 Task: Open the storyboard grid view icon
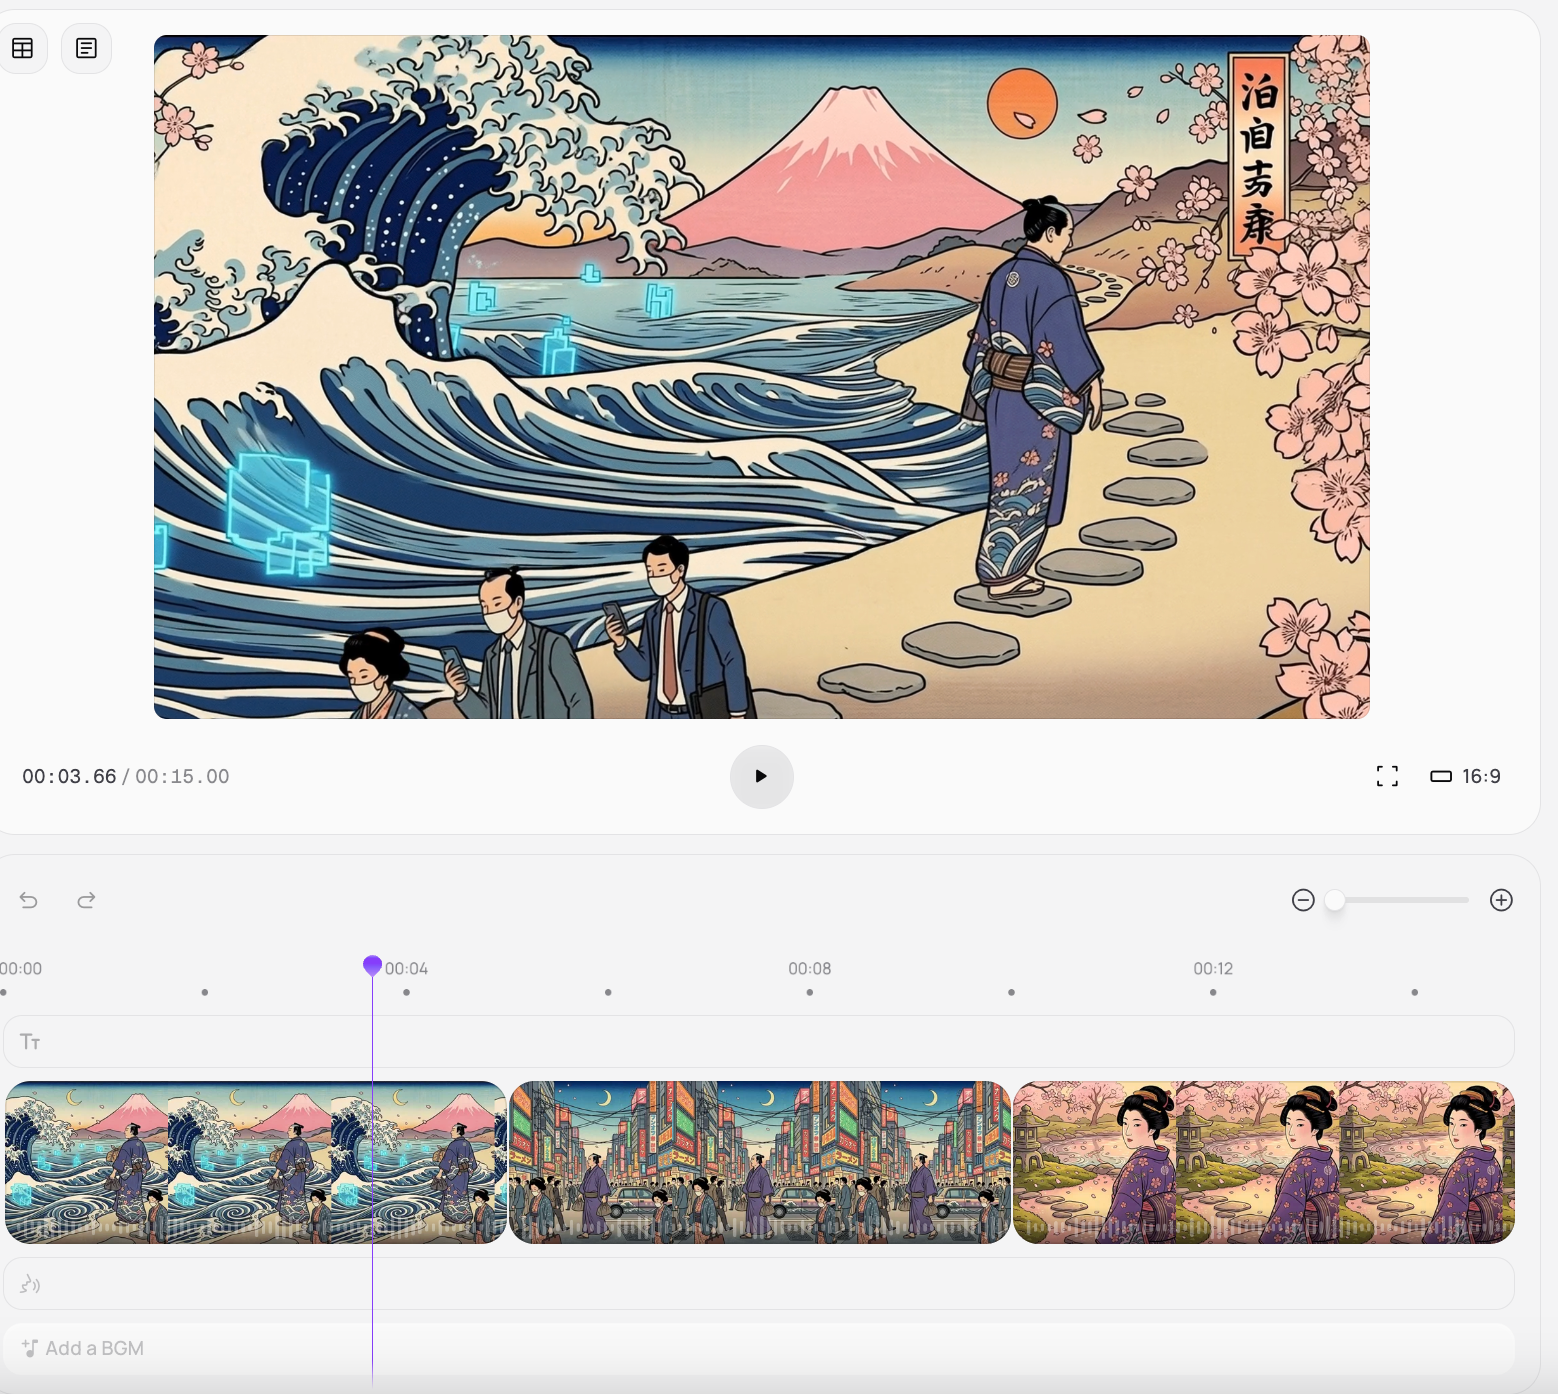[23, 48]
